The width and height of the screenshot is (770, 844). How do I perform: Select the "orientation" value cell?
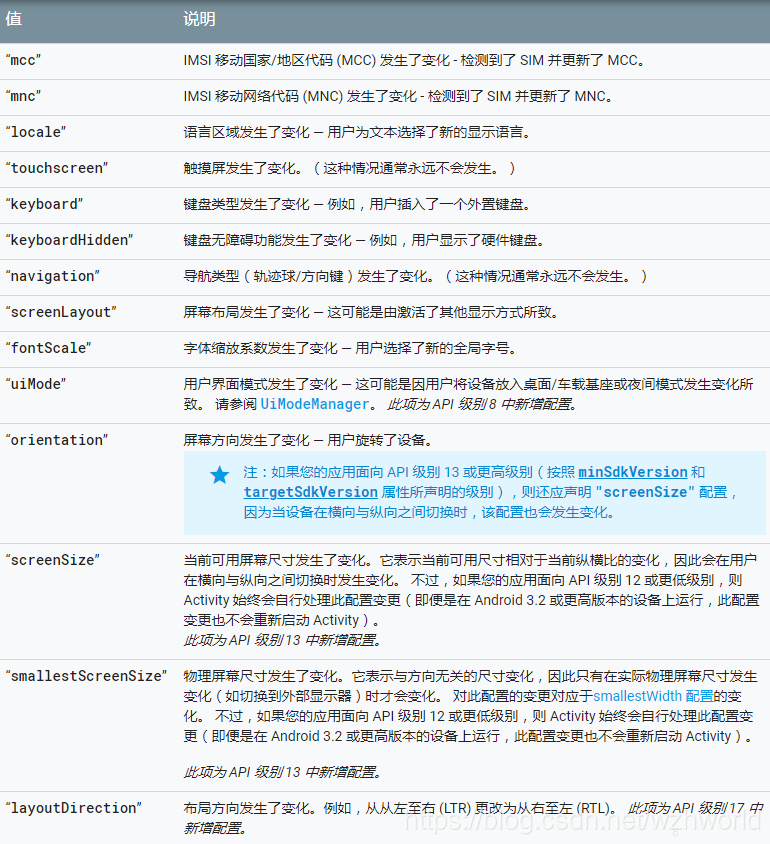coord(56,440)
